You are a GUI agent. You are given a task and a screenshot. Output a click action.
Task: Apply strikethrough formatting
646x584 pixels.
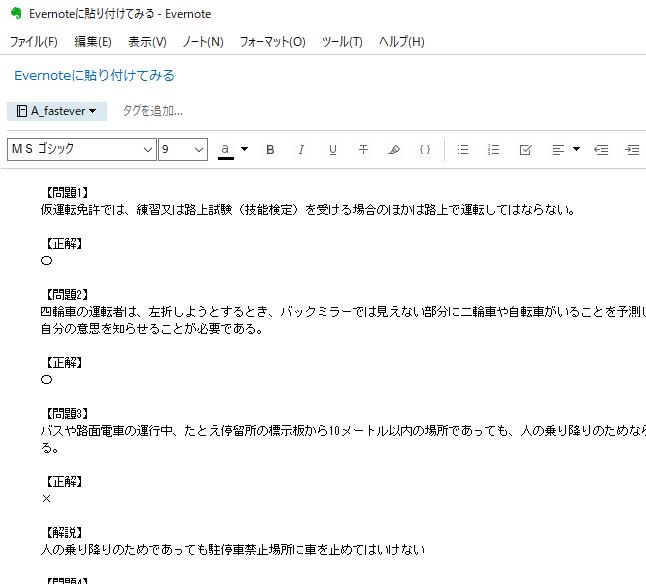coord(363,150)
